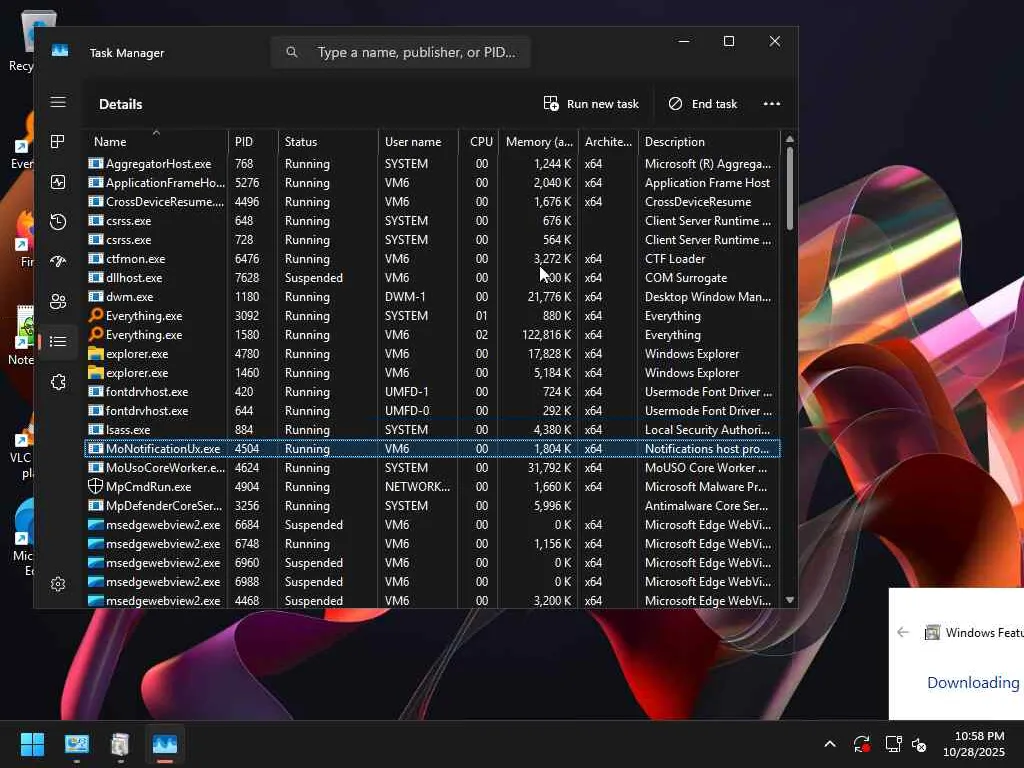Open the Startup apps page icon
The width and height of the screenshot is (1024, 768).
pos(58,261)
